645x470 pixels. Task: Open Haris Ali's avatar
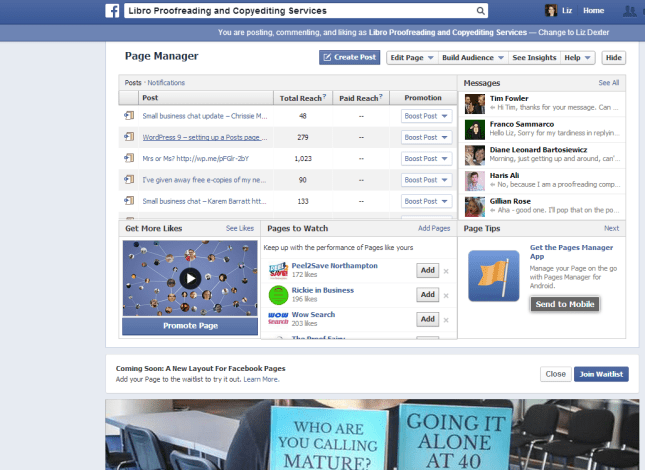[x=475, y=181]
